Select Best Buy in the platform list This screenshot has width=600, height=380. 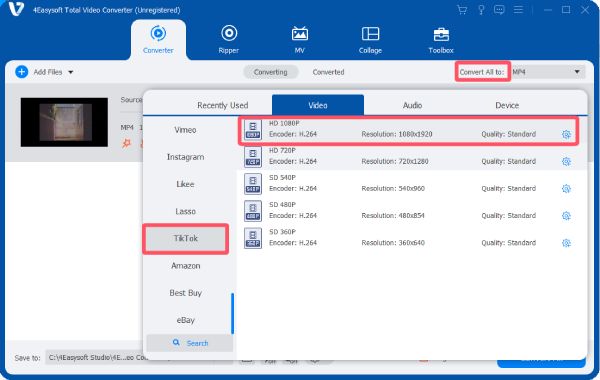(186, 293)
